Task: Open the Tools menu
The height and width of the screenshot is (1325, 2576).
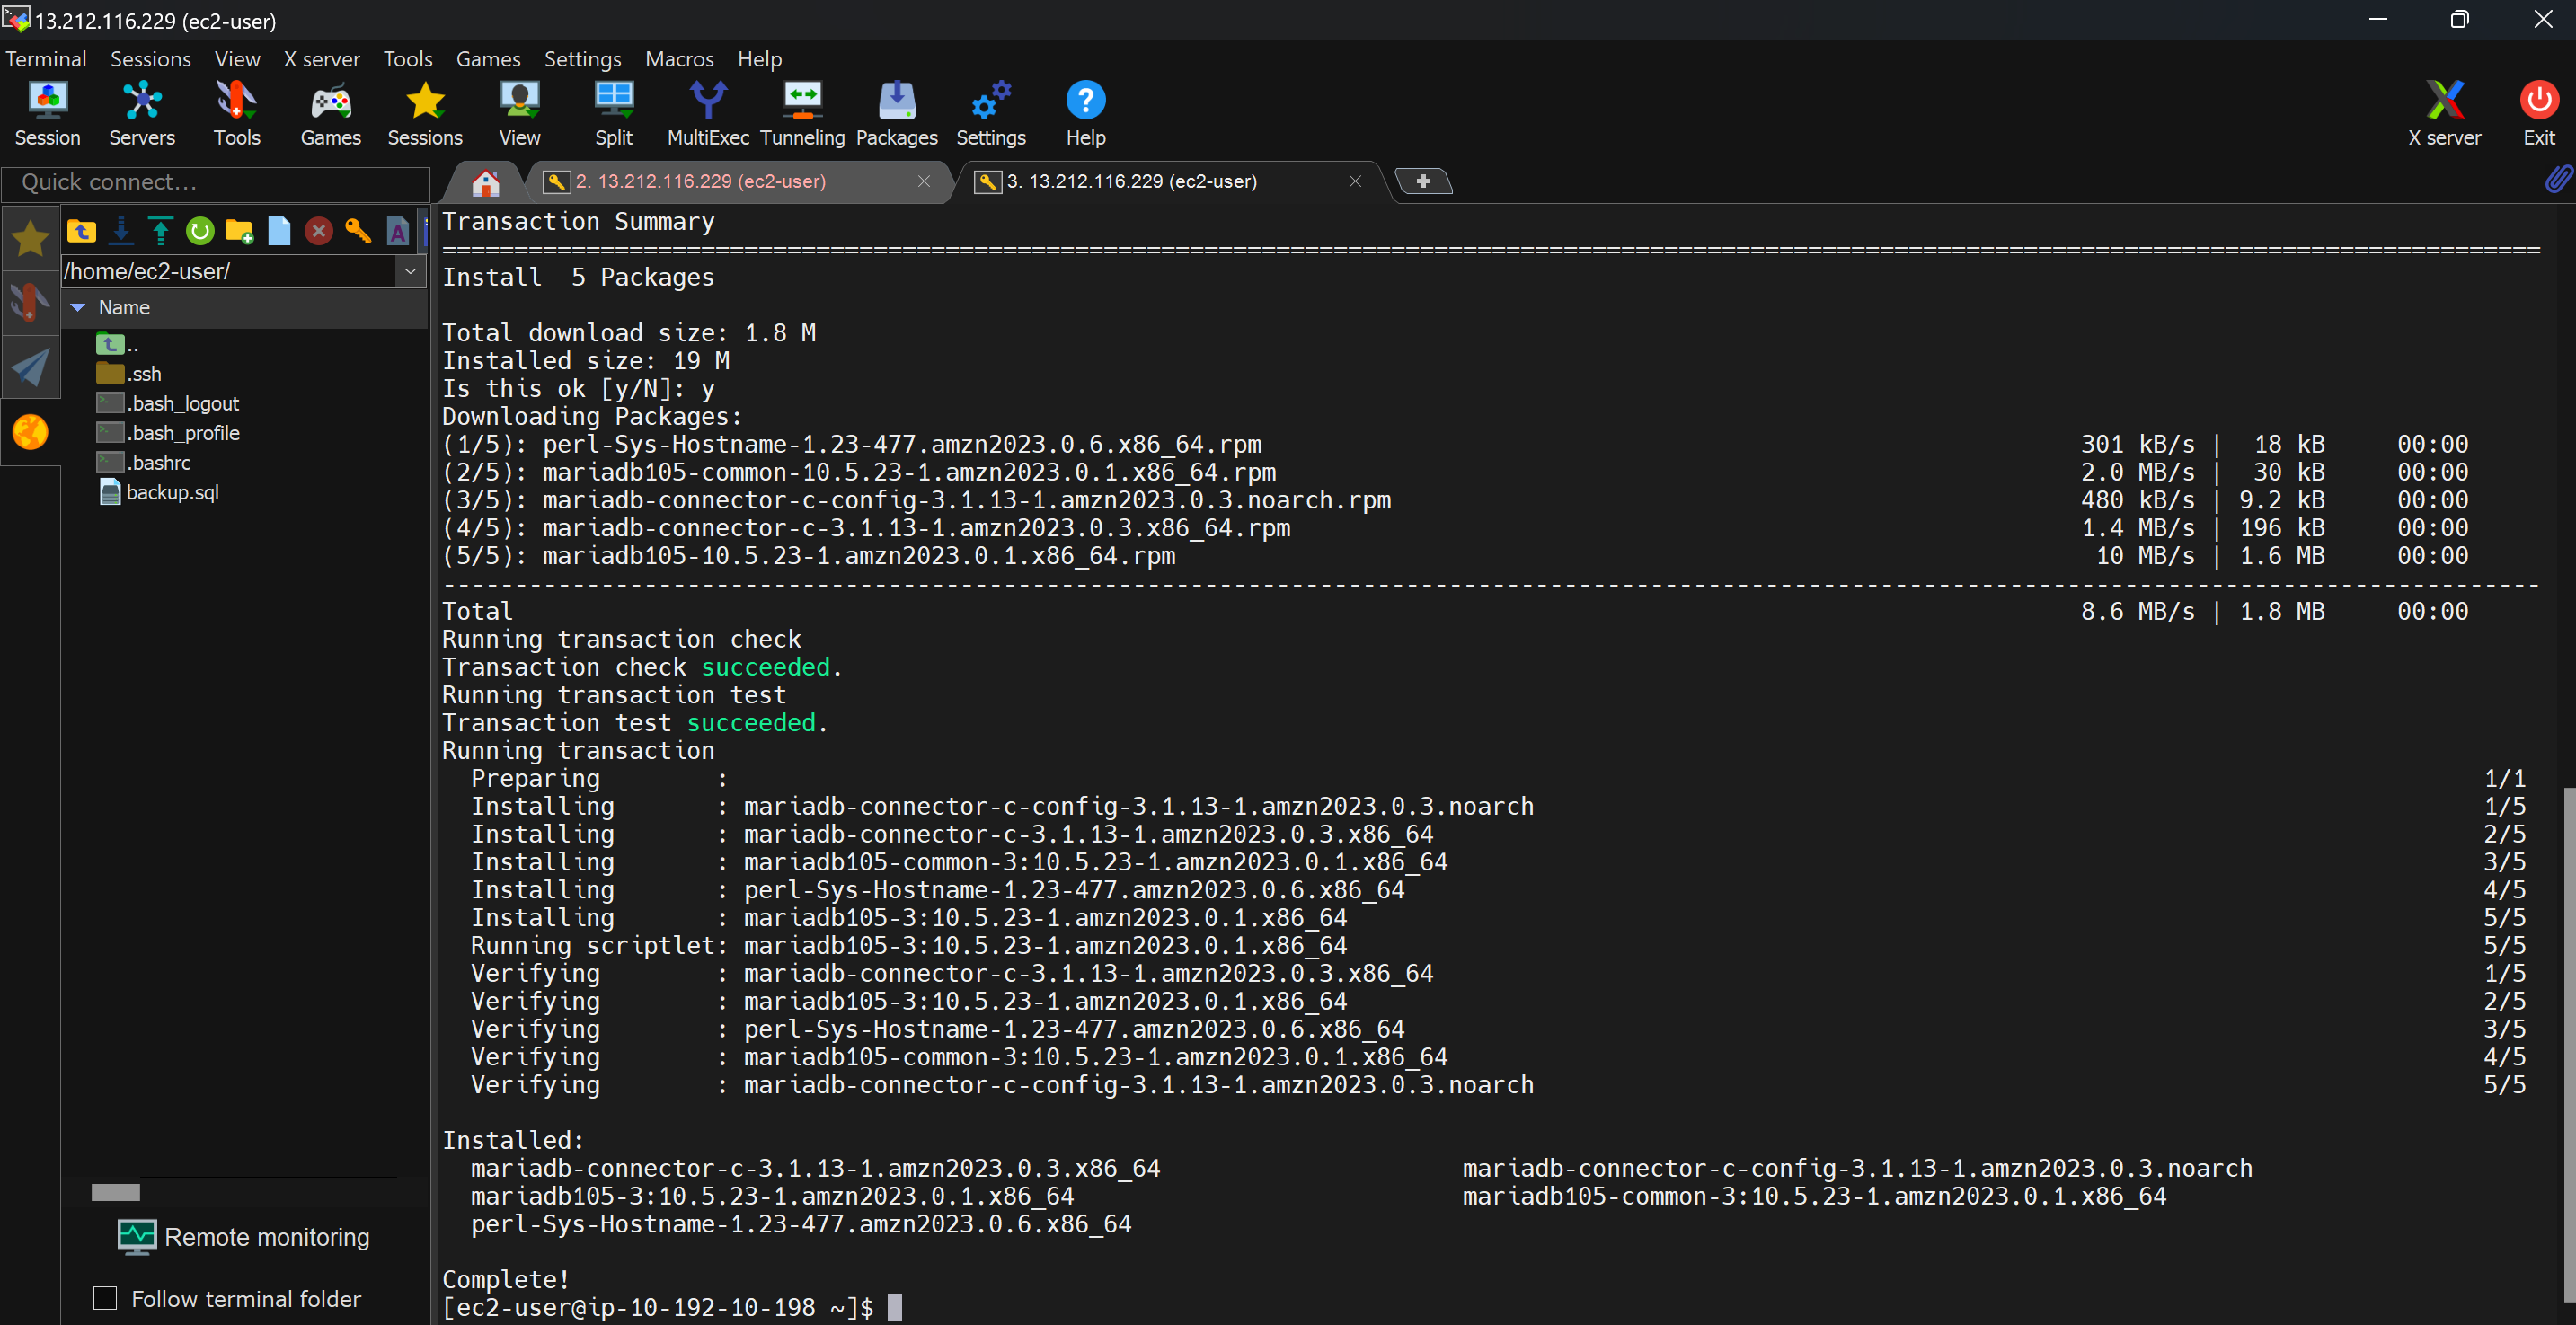Action: coord(408,59)
